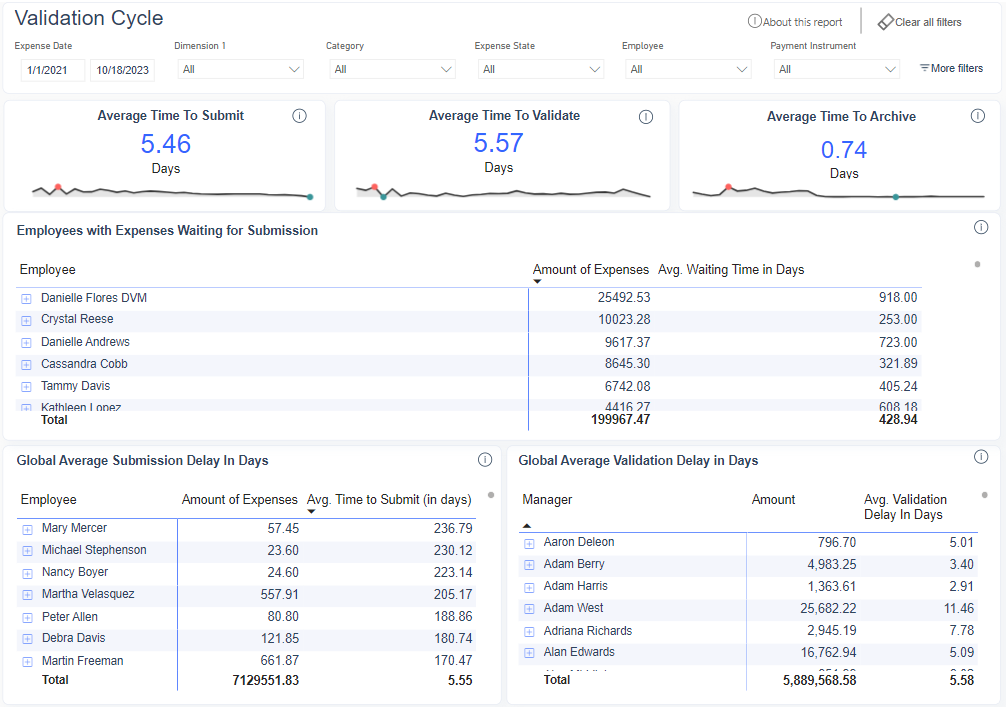Screen dimensions: 1006x707
Task: Open the Expense State dropdown
Action: [x=540, y=70]
